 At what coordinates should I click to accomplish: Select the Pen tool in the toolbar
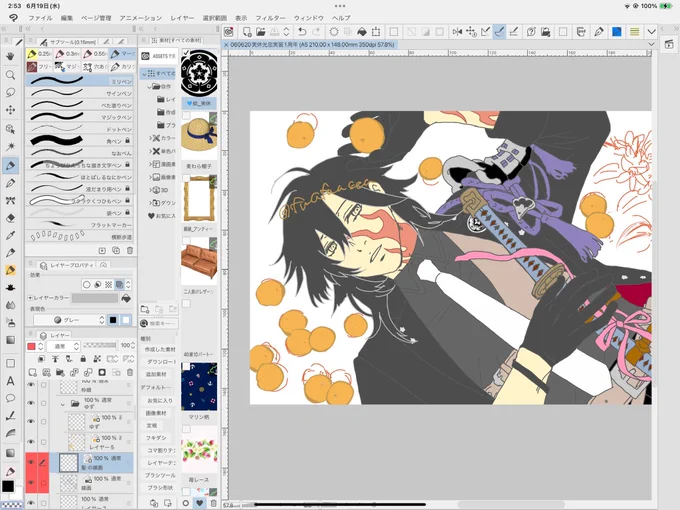click(x=10, y=165)
